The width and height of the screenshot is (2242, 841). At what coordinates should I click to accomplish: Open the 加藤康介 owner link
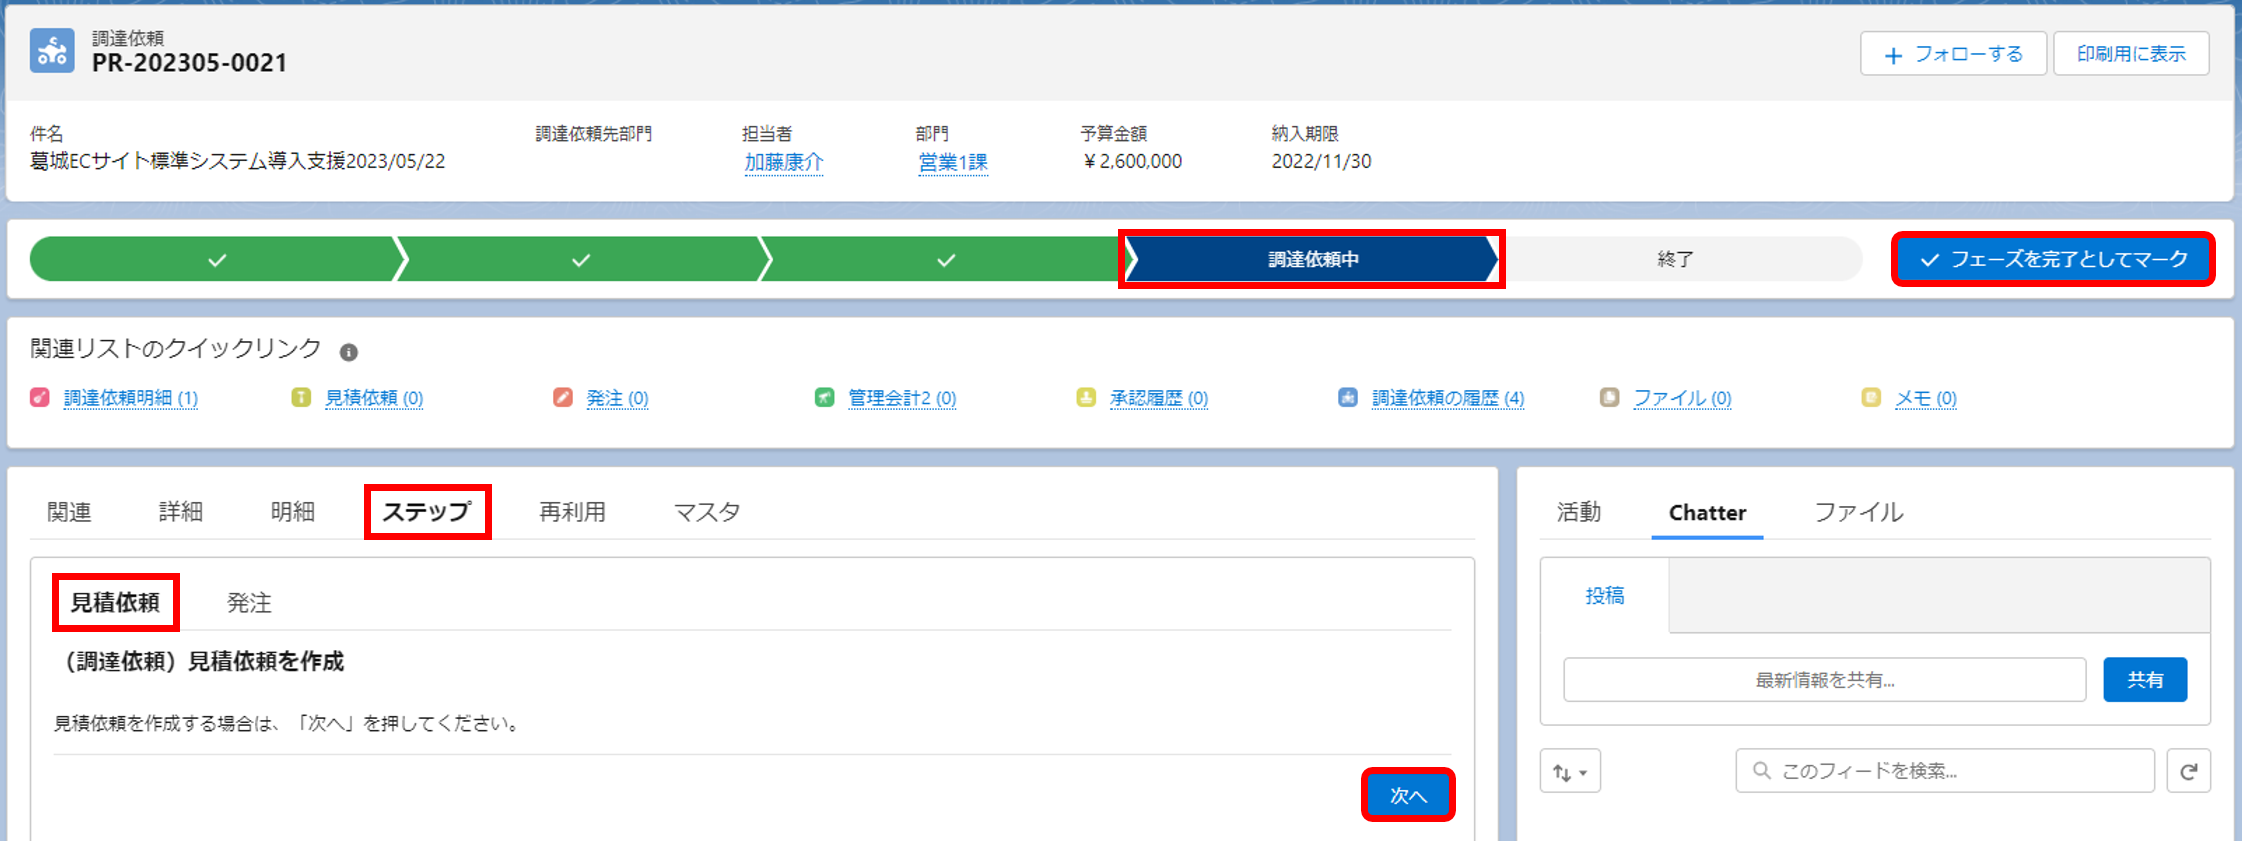point(783,162)
